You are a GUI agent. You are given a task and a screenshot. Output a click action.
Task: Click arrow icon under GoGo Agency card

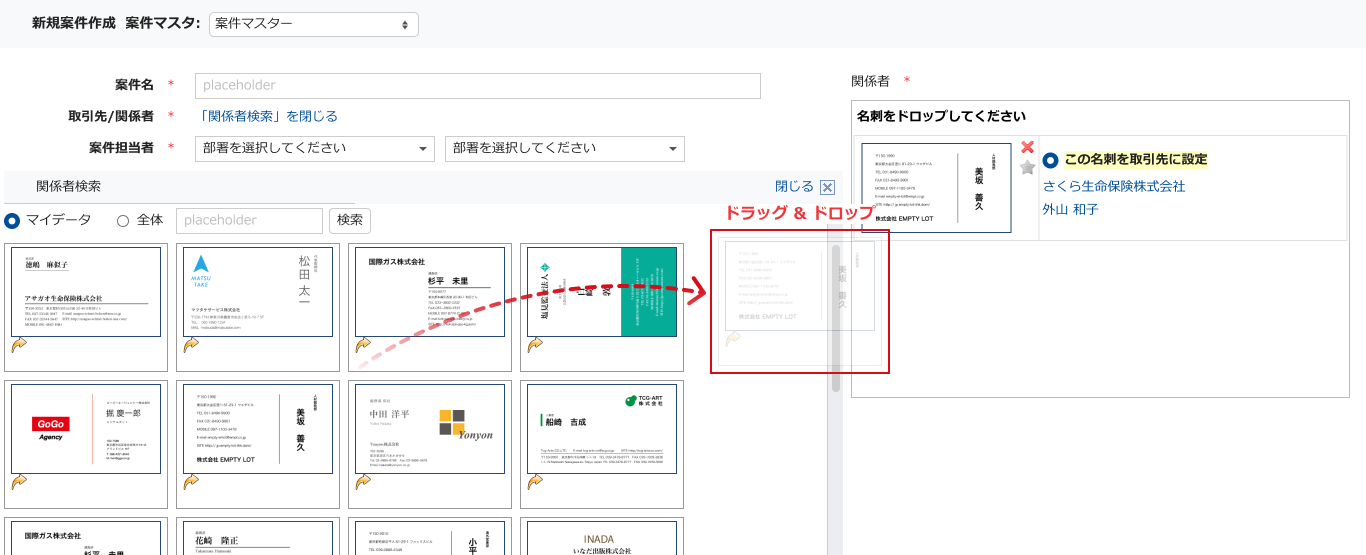pyautogui.click(x=19, y=482)
